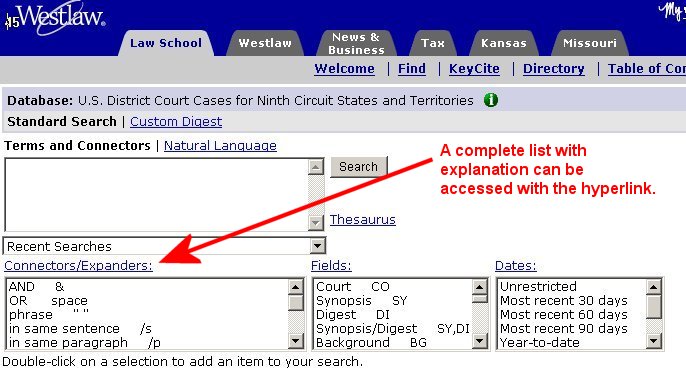Click scroll up arrow in Fields list
This screenshot has height=372, width=686.
[x=480, y=287]
